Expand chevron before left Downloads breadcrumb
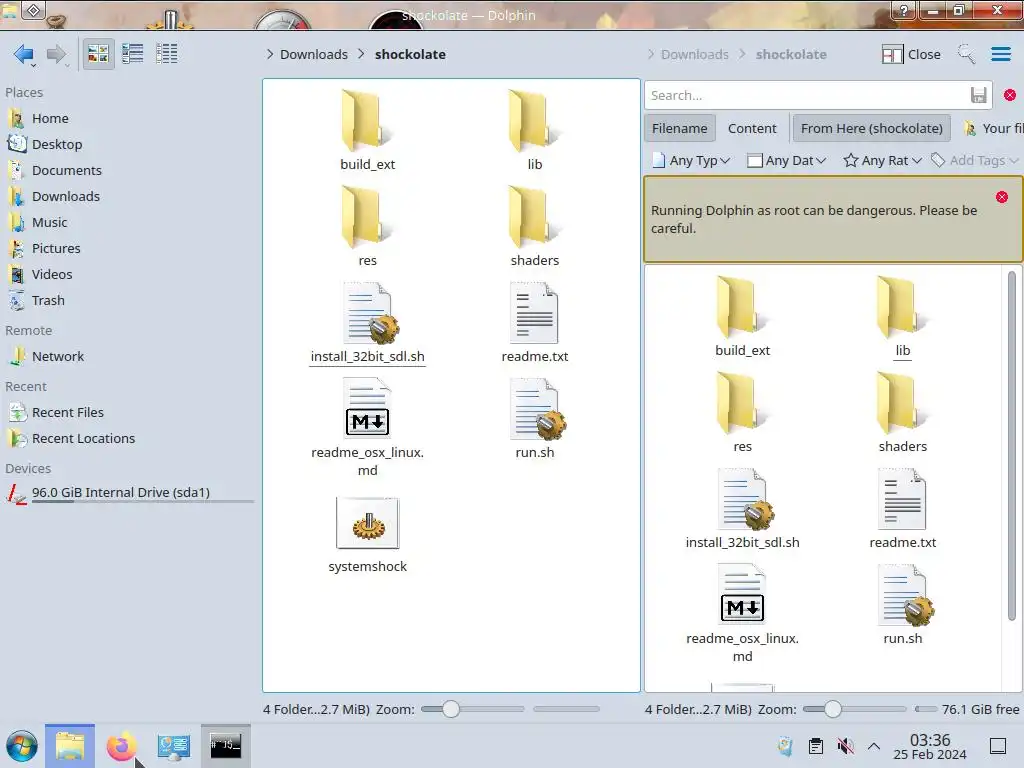 pos(270,54)
